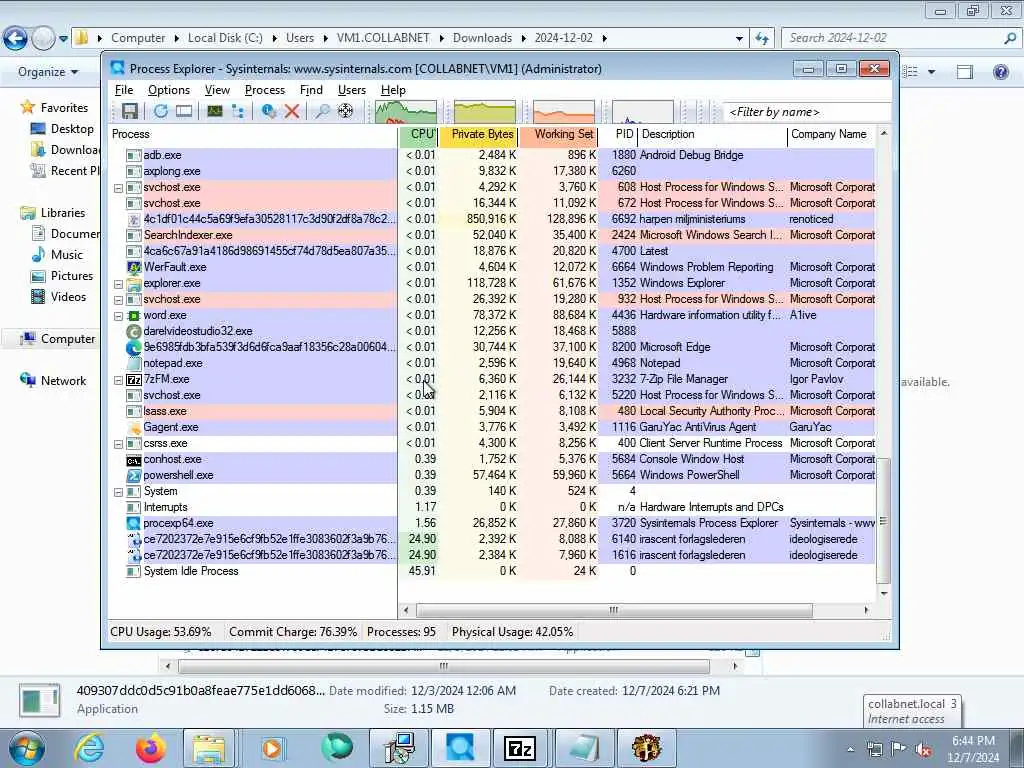This screenshot has width=1024, height=768.
Task: Click the Refresh Now toolbar icon
Action: click(161, 112)
